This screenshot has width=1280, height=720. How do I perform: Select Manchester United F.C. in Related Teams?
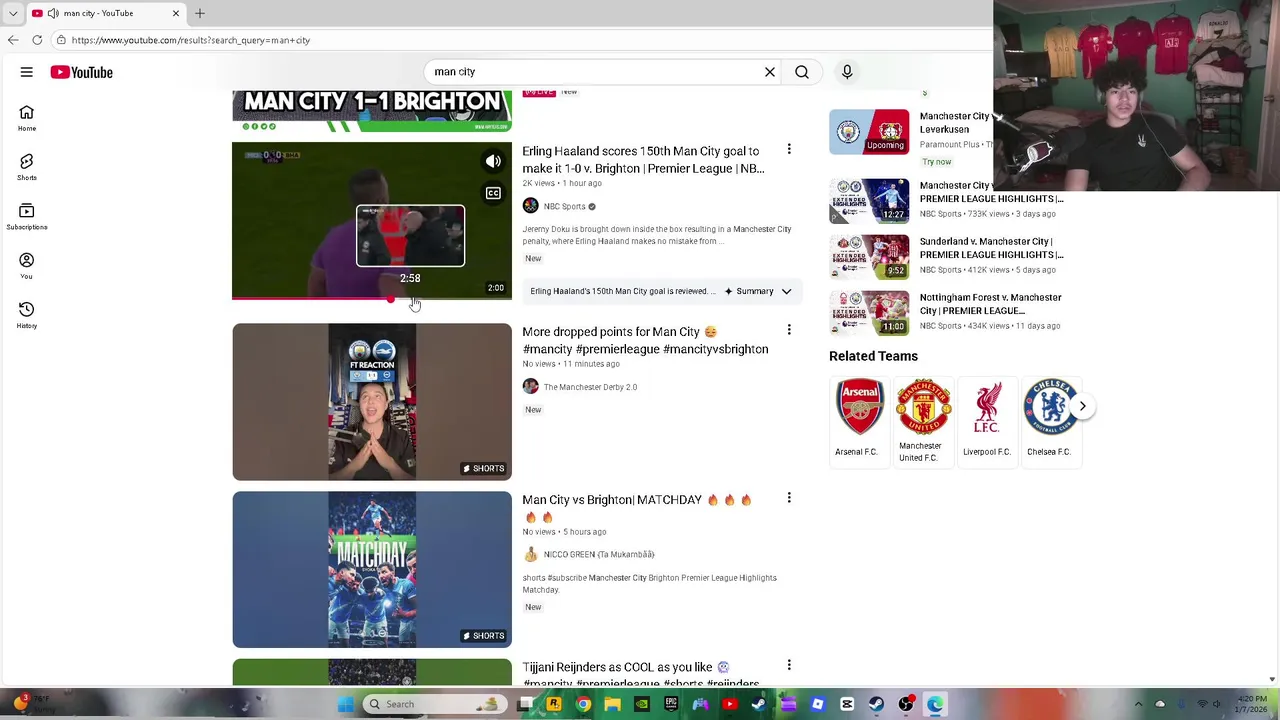point(922,420)
